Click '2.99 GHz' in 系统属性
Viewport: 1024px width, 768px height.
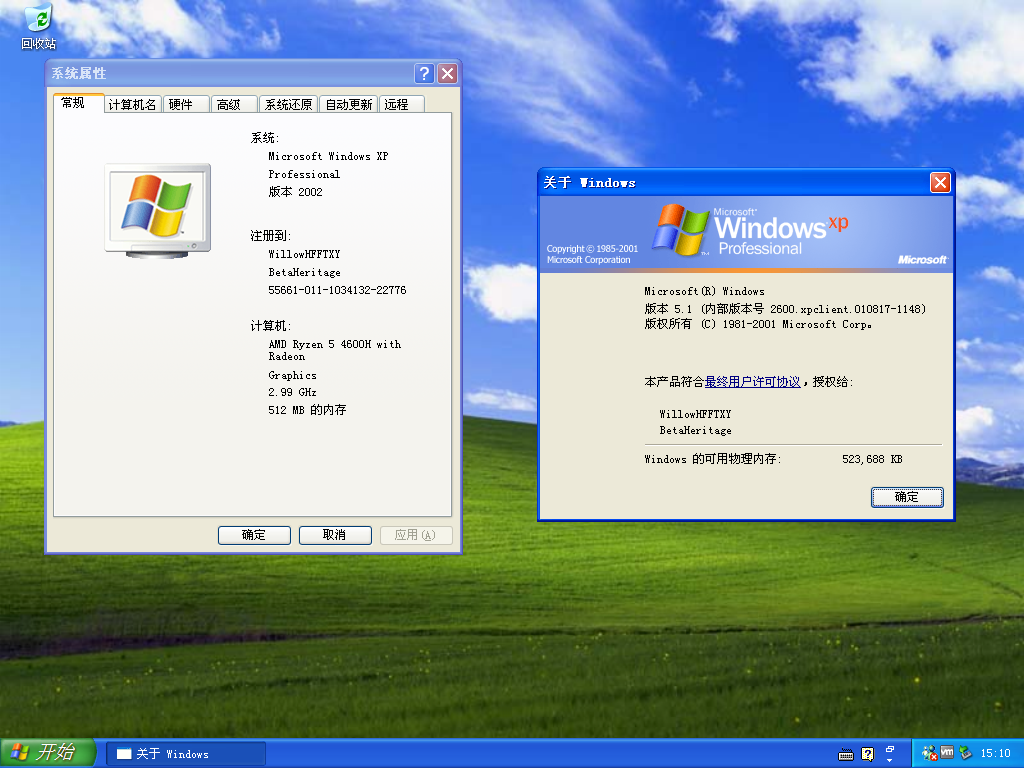coord(292,392)
